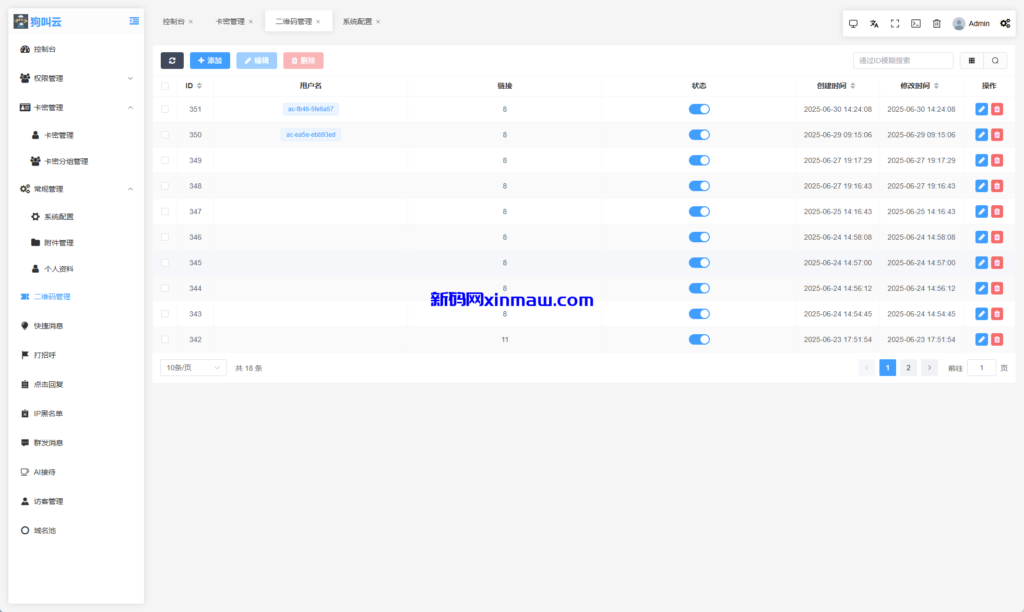The height and width of the screenshot is (612, 1024).
Task: Enter fullscreen mode via the header icon
Action: tap(895, 23)
